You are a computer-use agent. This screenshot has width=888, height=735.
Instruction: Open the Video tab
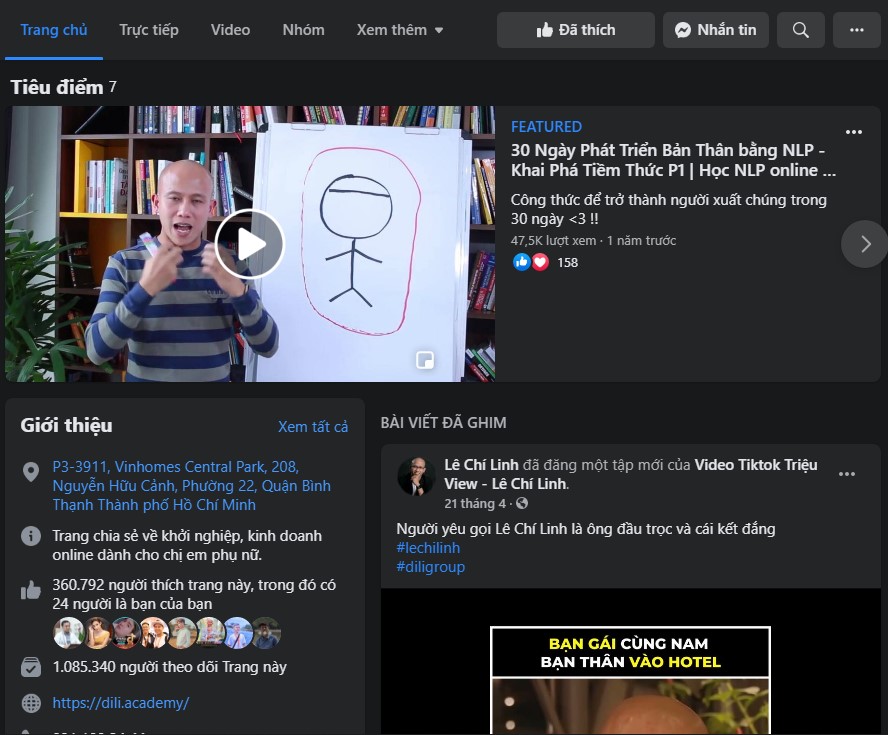230,30
